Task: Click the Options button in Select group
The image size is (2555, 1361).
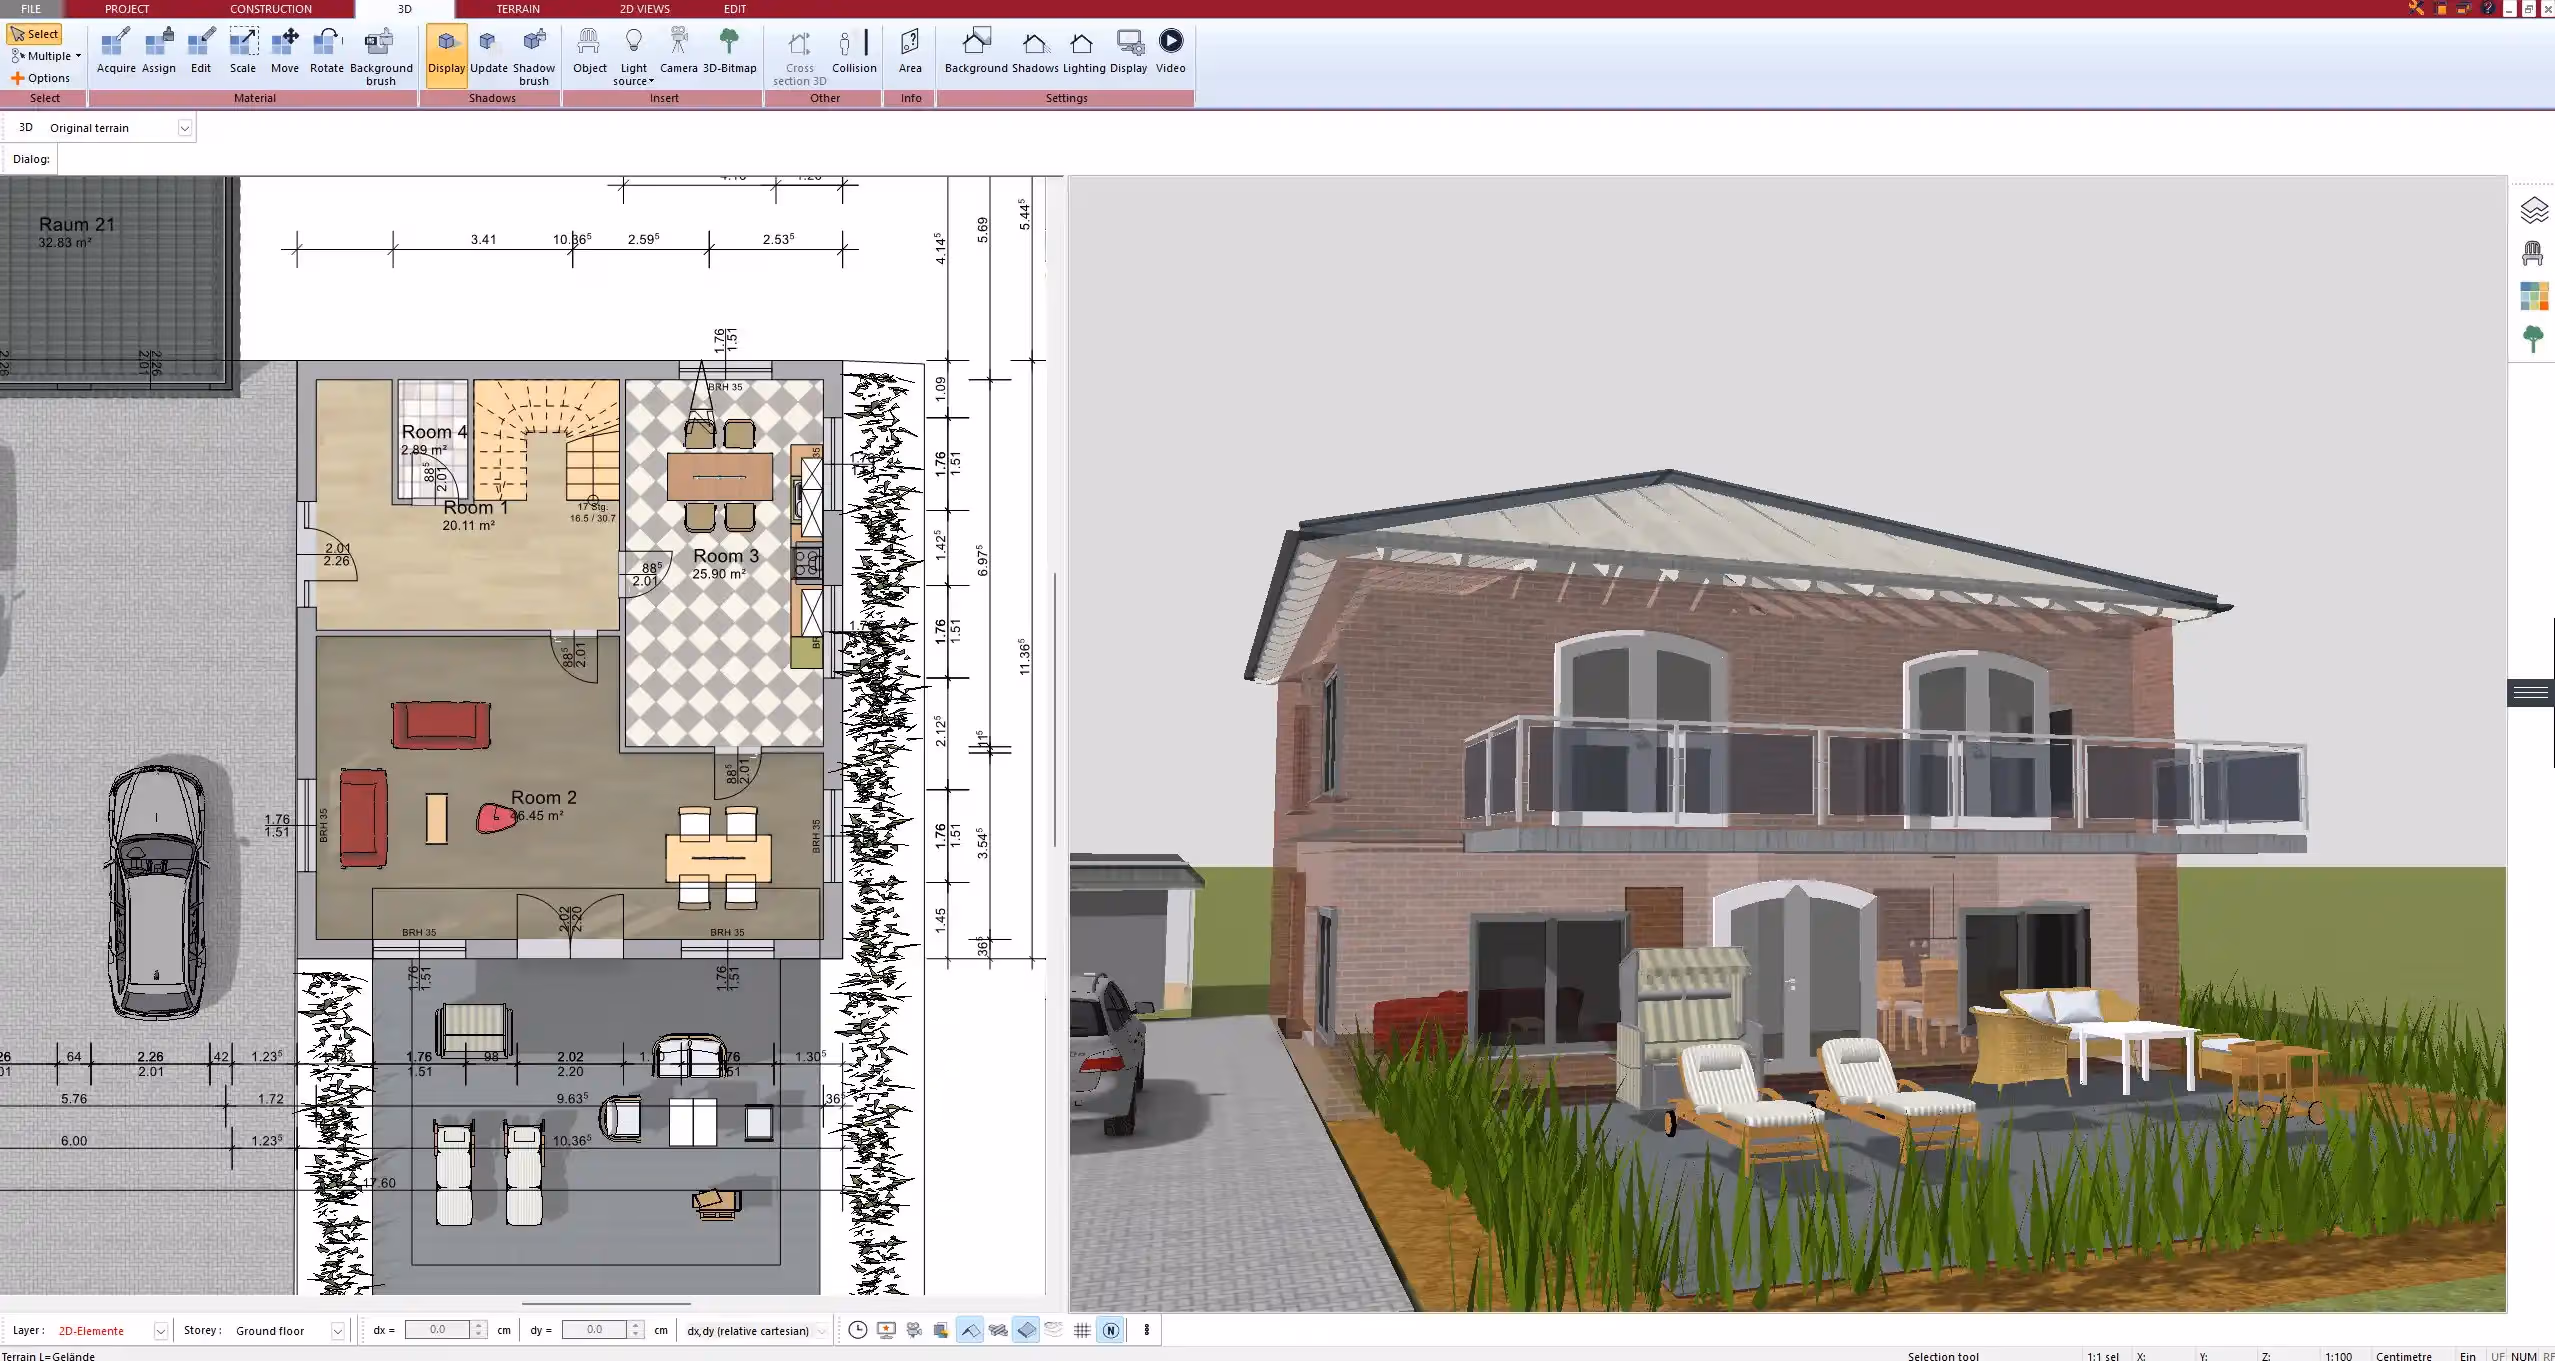Action: coord(40,78)
